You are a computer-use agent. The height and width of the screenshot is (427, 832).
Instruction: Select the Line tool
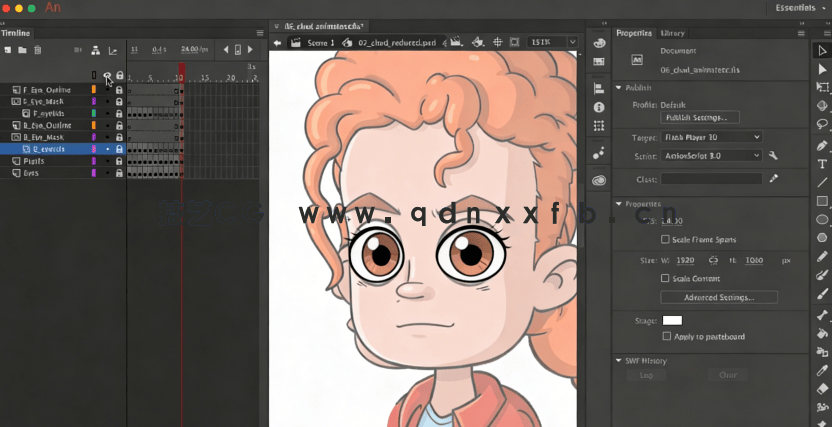[x=822, y=182]
